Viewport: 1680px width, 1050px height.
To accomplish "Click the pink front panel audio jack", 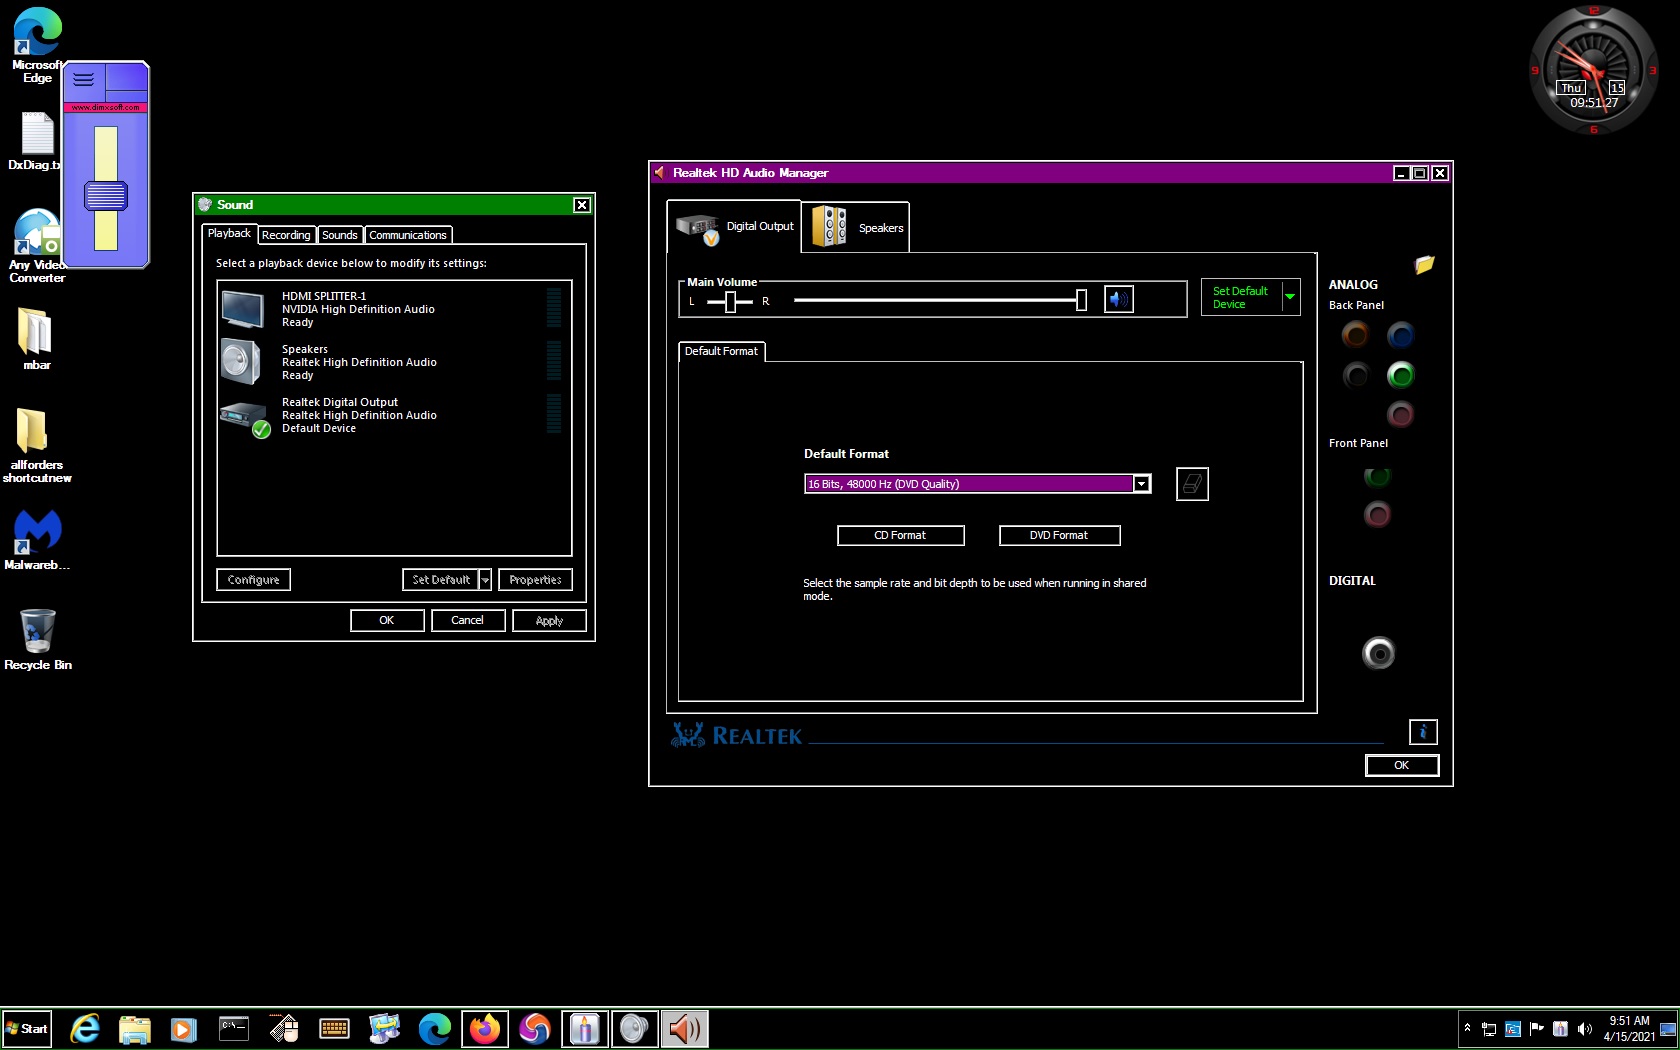I will point(1377,515).
